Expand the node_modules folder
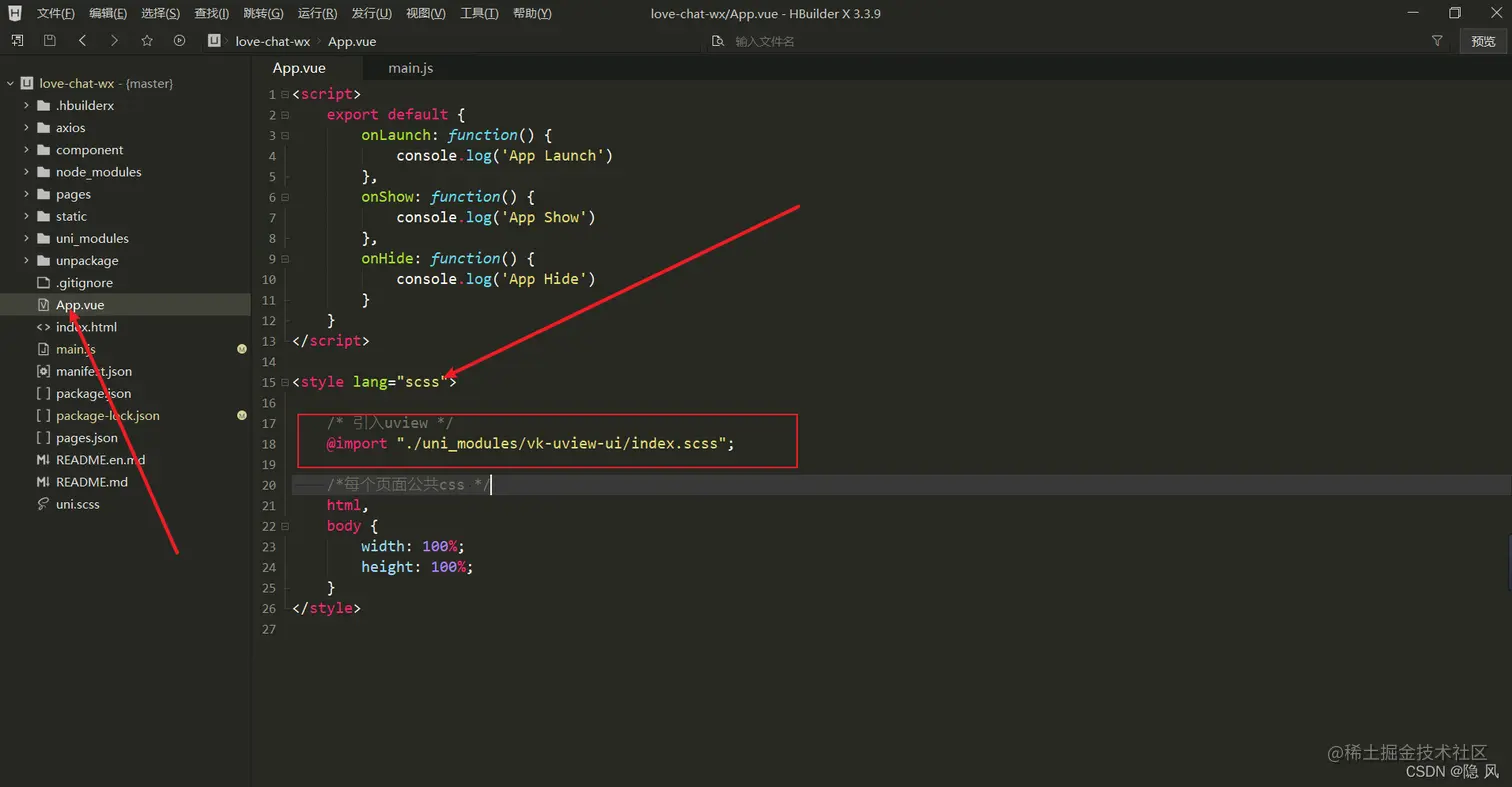The width and height of the screenshot is (1512, 787). (26, 172)
